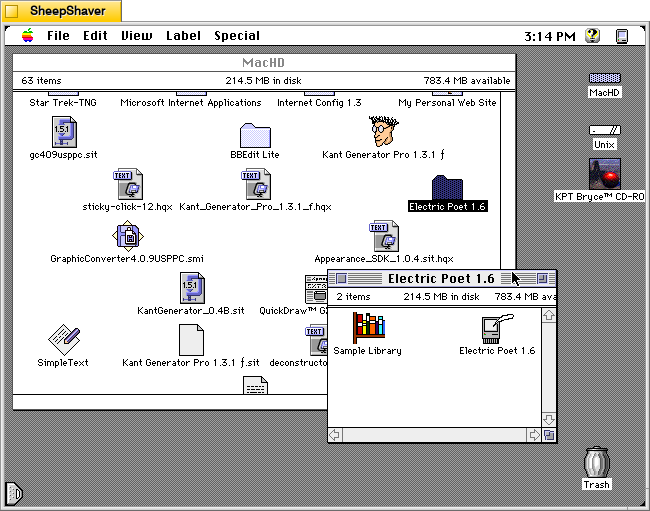Select the KPT Bryce CD-ROM desktop icon

pyautogui.click(x=605, y=174)
